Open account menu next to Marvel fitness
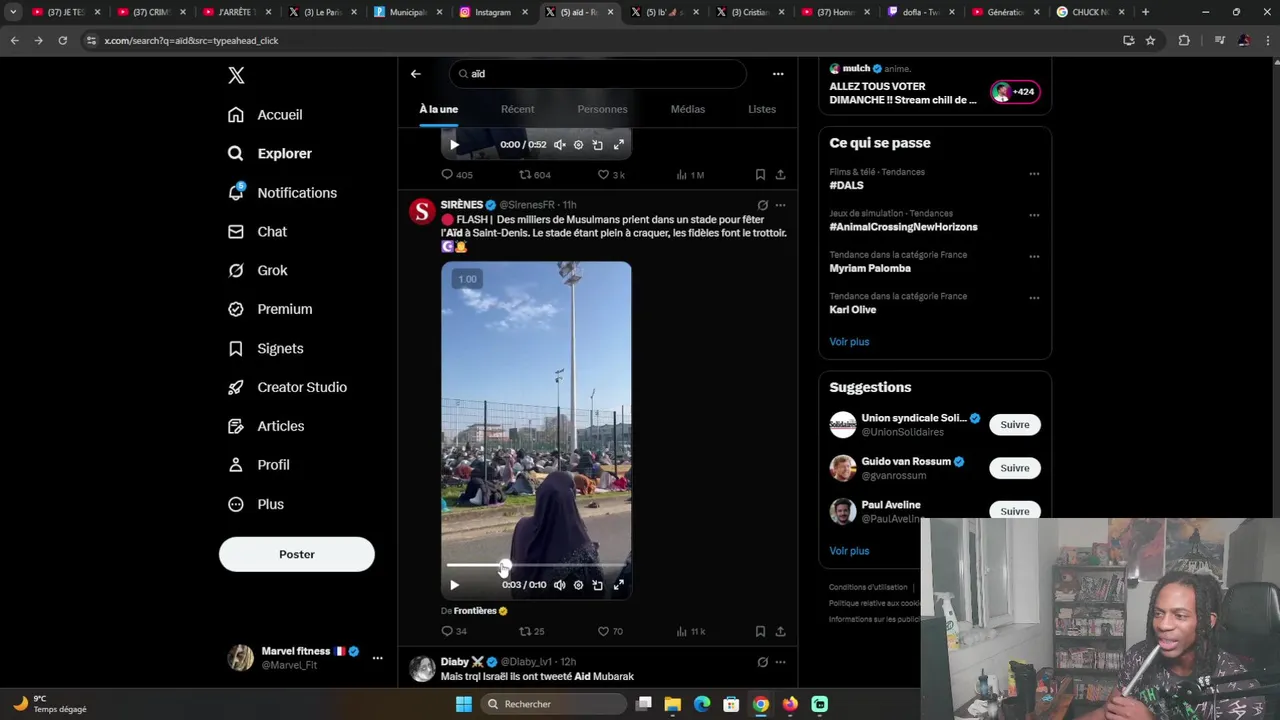 [x=377, y=658]
